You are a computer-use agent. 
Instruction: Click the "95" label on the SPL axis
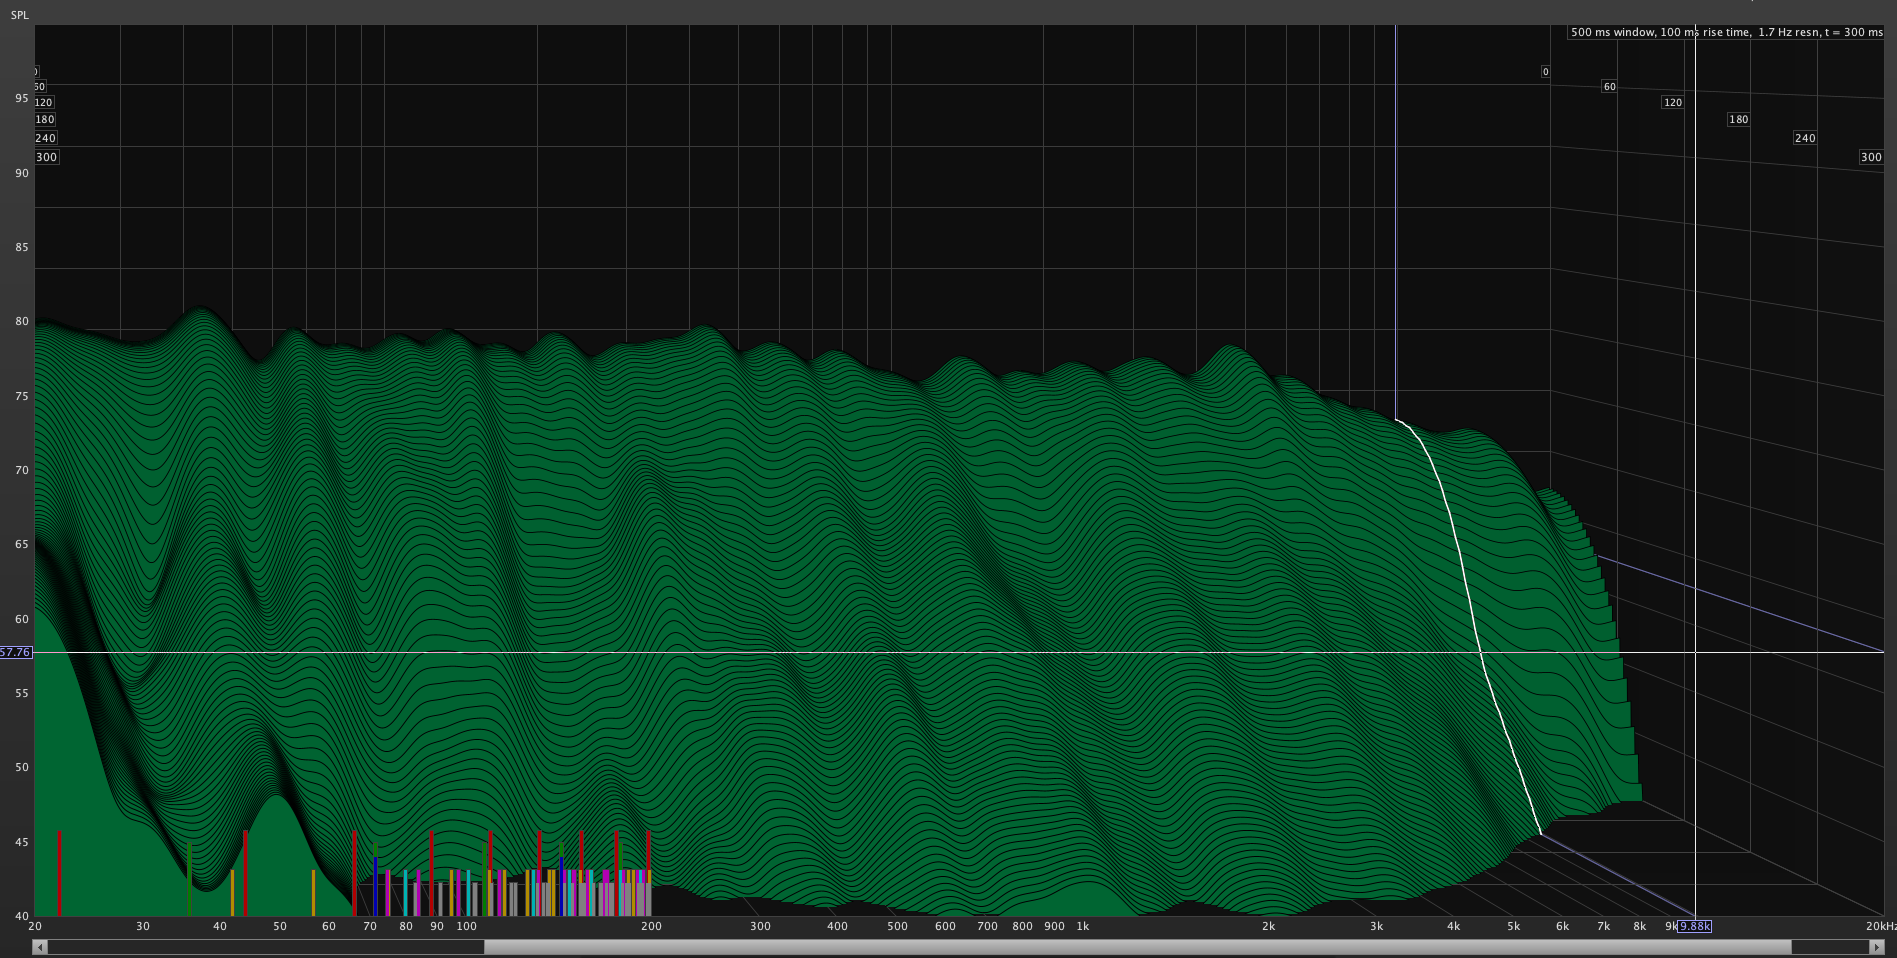(22, 98)
